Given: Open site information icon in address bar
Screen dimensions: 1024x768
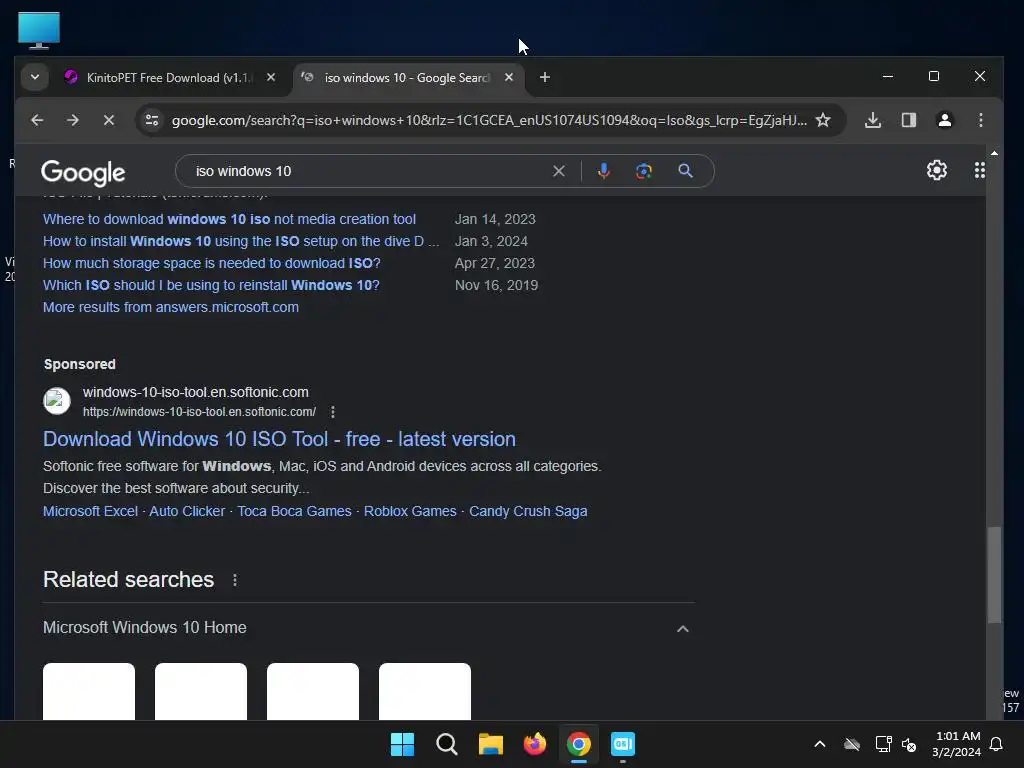Looking at the screenshot, I should [x=152, y=120].
